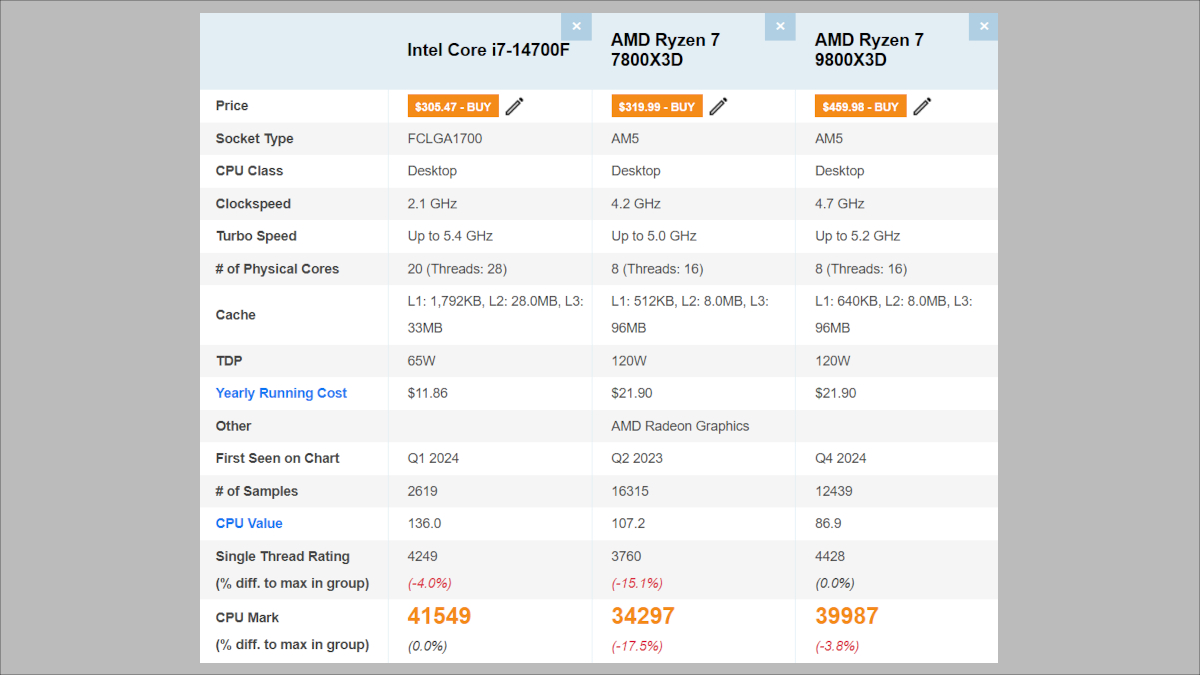Select the AMD Ryzen 7 7800X3D heading
The width and height of the screenshot is (1200, 675).
pos(665,50)
